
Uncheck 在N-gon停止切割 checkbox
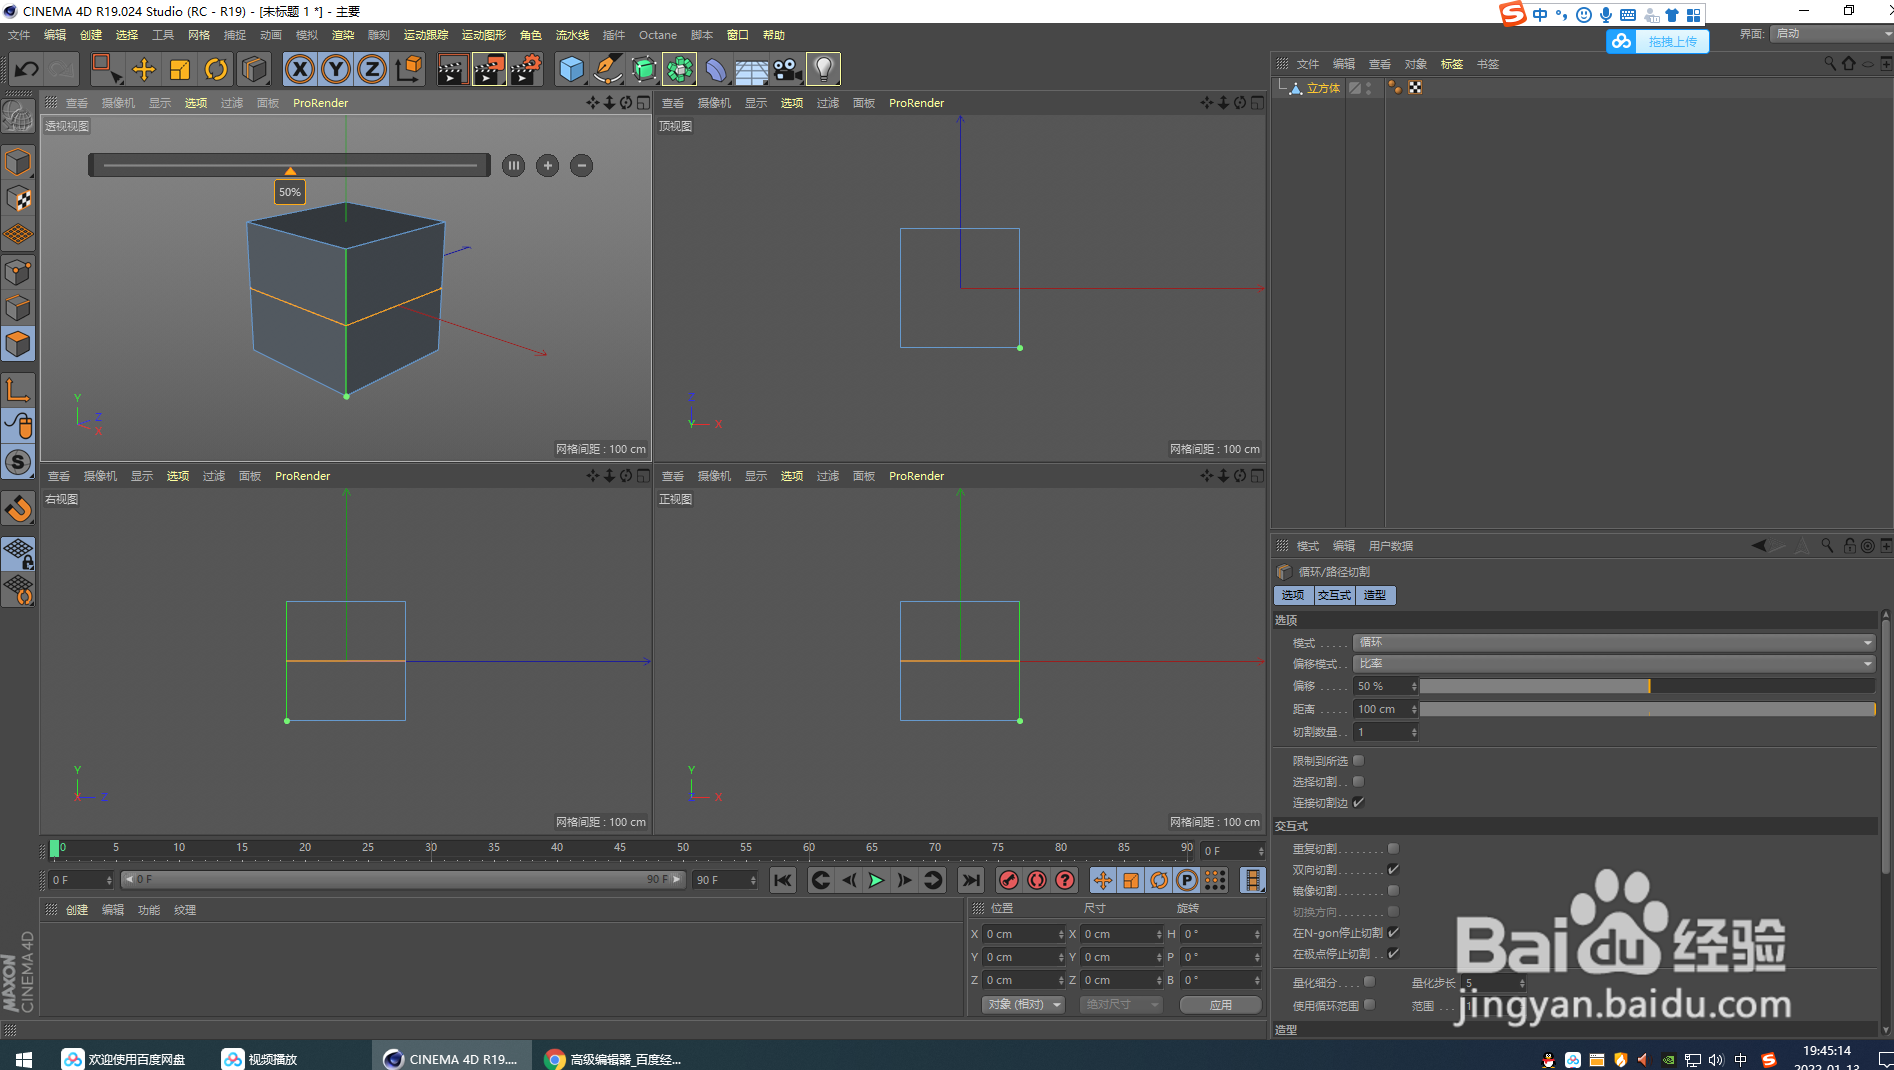pyautogui.click(x=1393, y=932)
